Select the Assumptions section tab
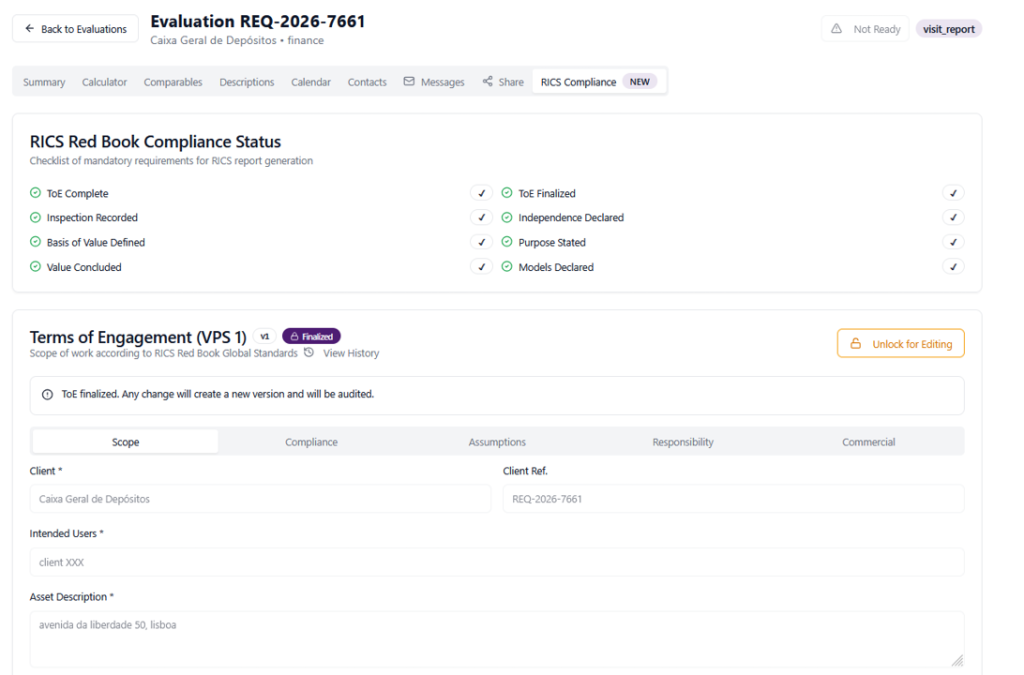The width and height of the screenshot is (1024, 675). coord(497,442)
